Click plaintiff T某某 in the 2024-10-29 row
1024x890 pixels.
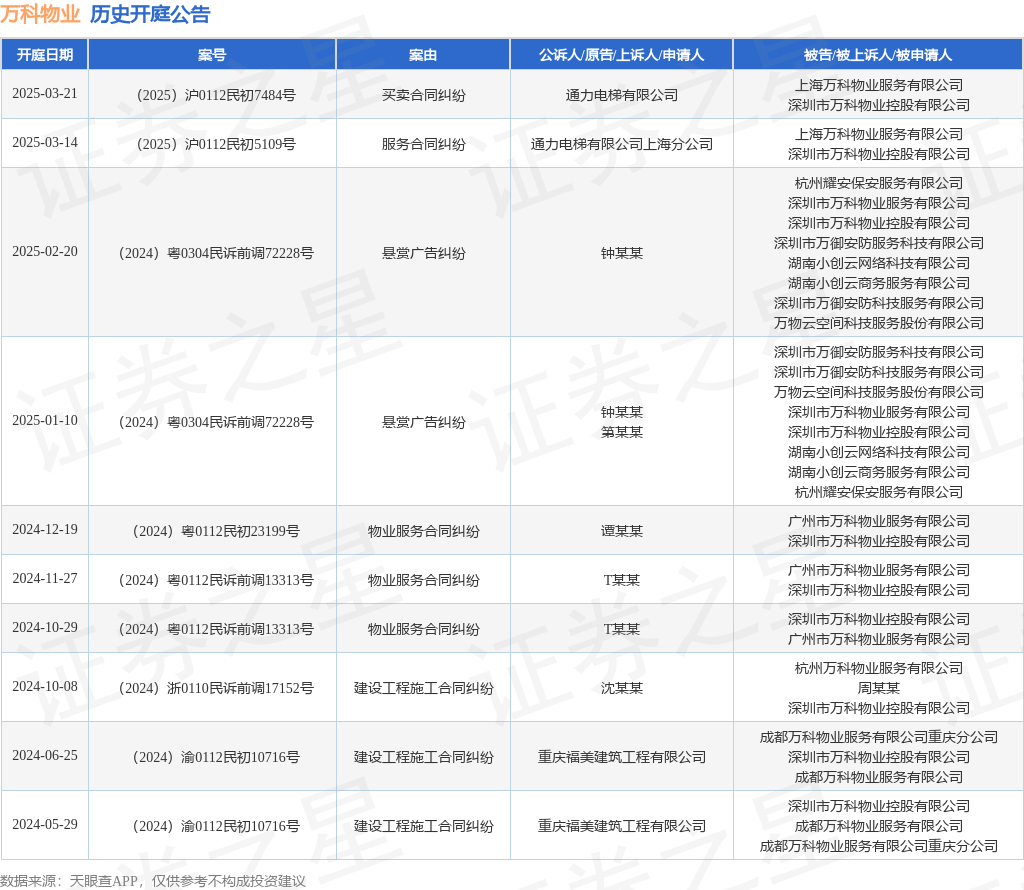click(x=622, y=629)
